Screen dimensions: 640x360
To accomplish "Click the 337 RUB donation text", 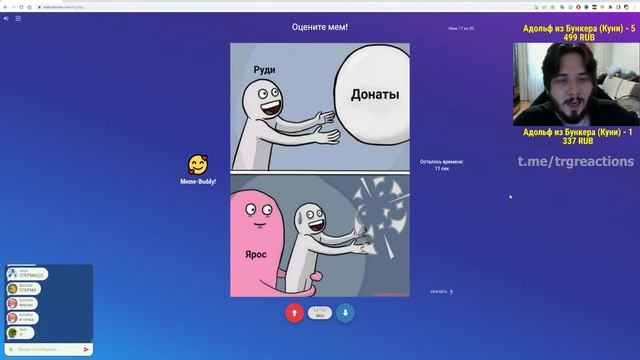I will pos(578,141).
